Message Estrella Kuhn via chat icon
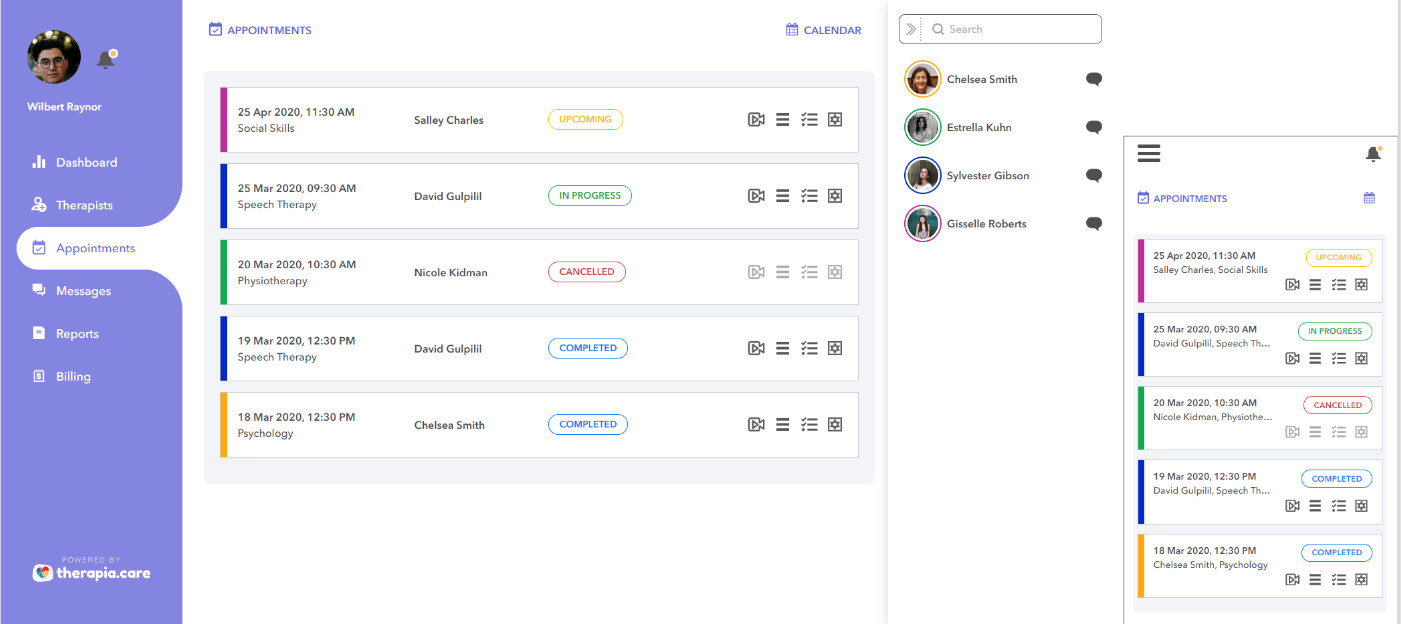 [x=1093, y=128]
